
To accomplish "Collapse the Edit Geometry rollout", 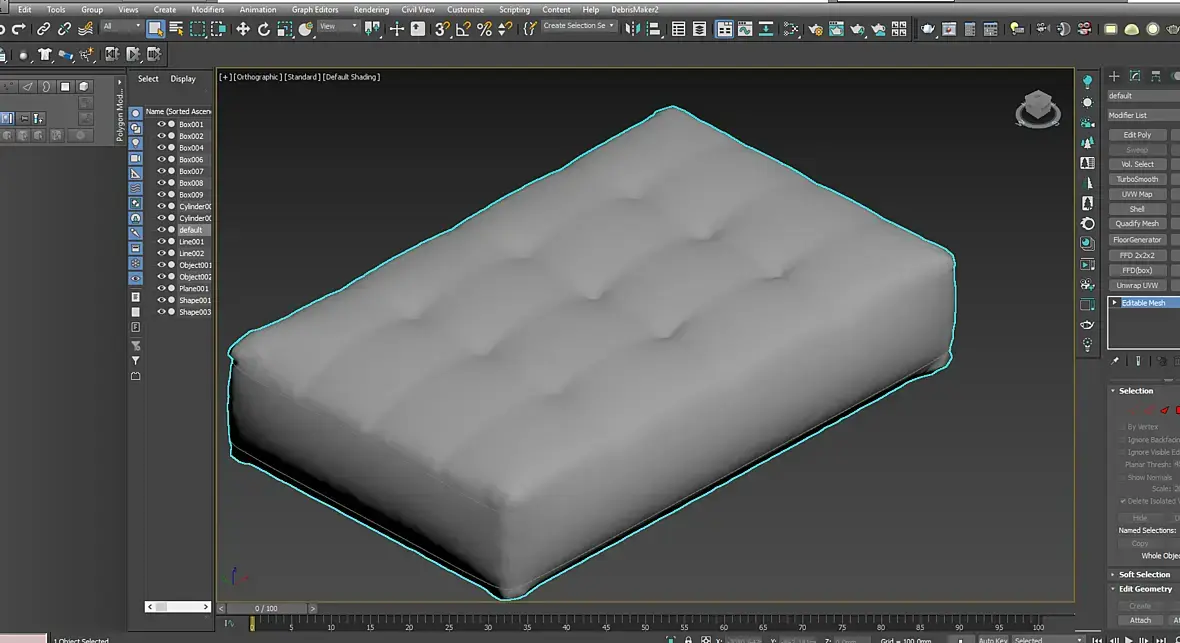I will pos(1113,589).
